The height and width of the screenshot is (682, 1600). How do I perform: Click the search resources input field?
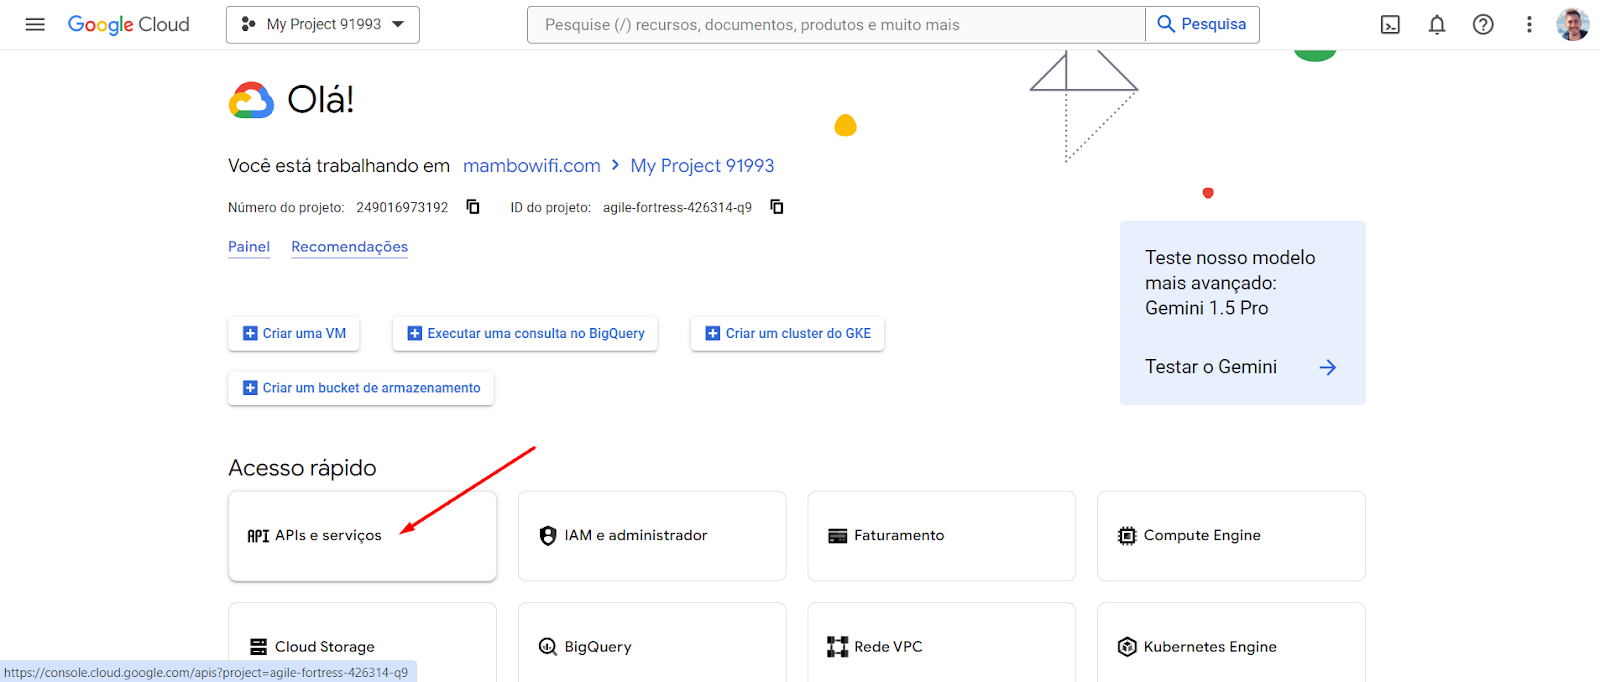click(836, 25)
